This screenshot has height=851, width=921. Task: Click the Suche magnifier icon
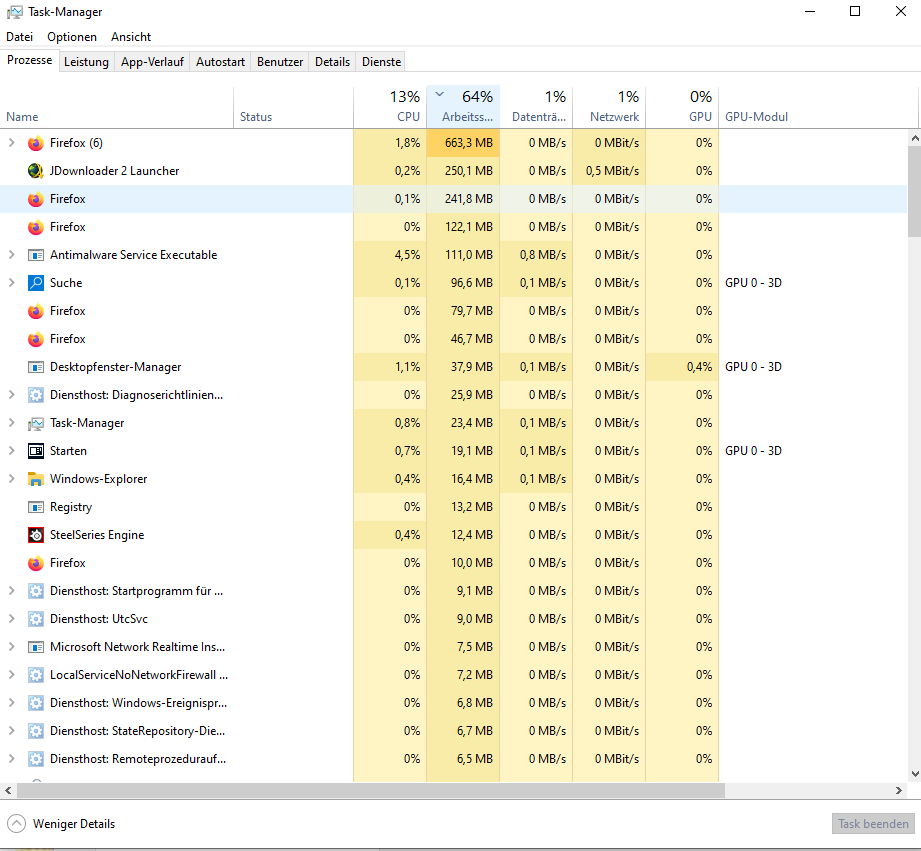(x=36, y=283)
